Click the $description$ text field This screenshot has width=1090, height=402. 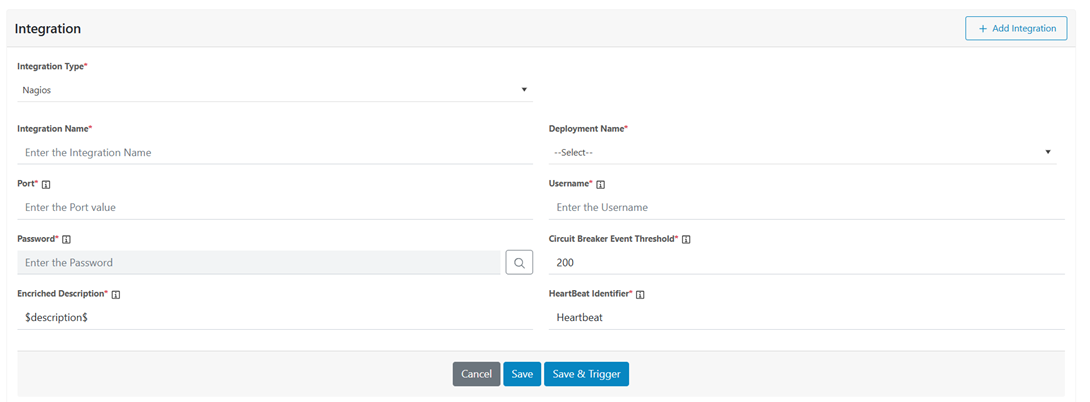coord(274,317)
